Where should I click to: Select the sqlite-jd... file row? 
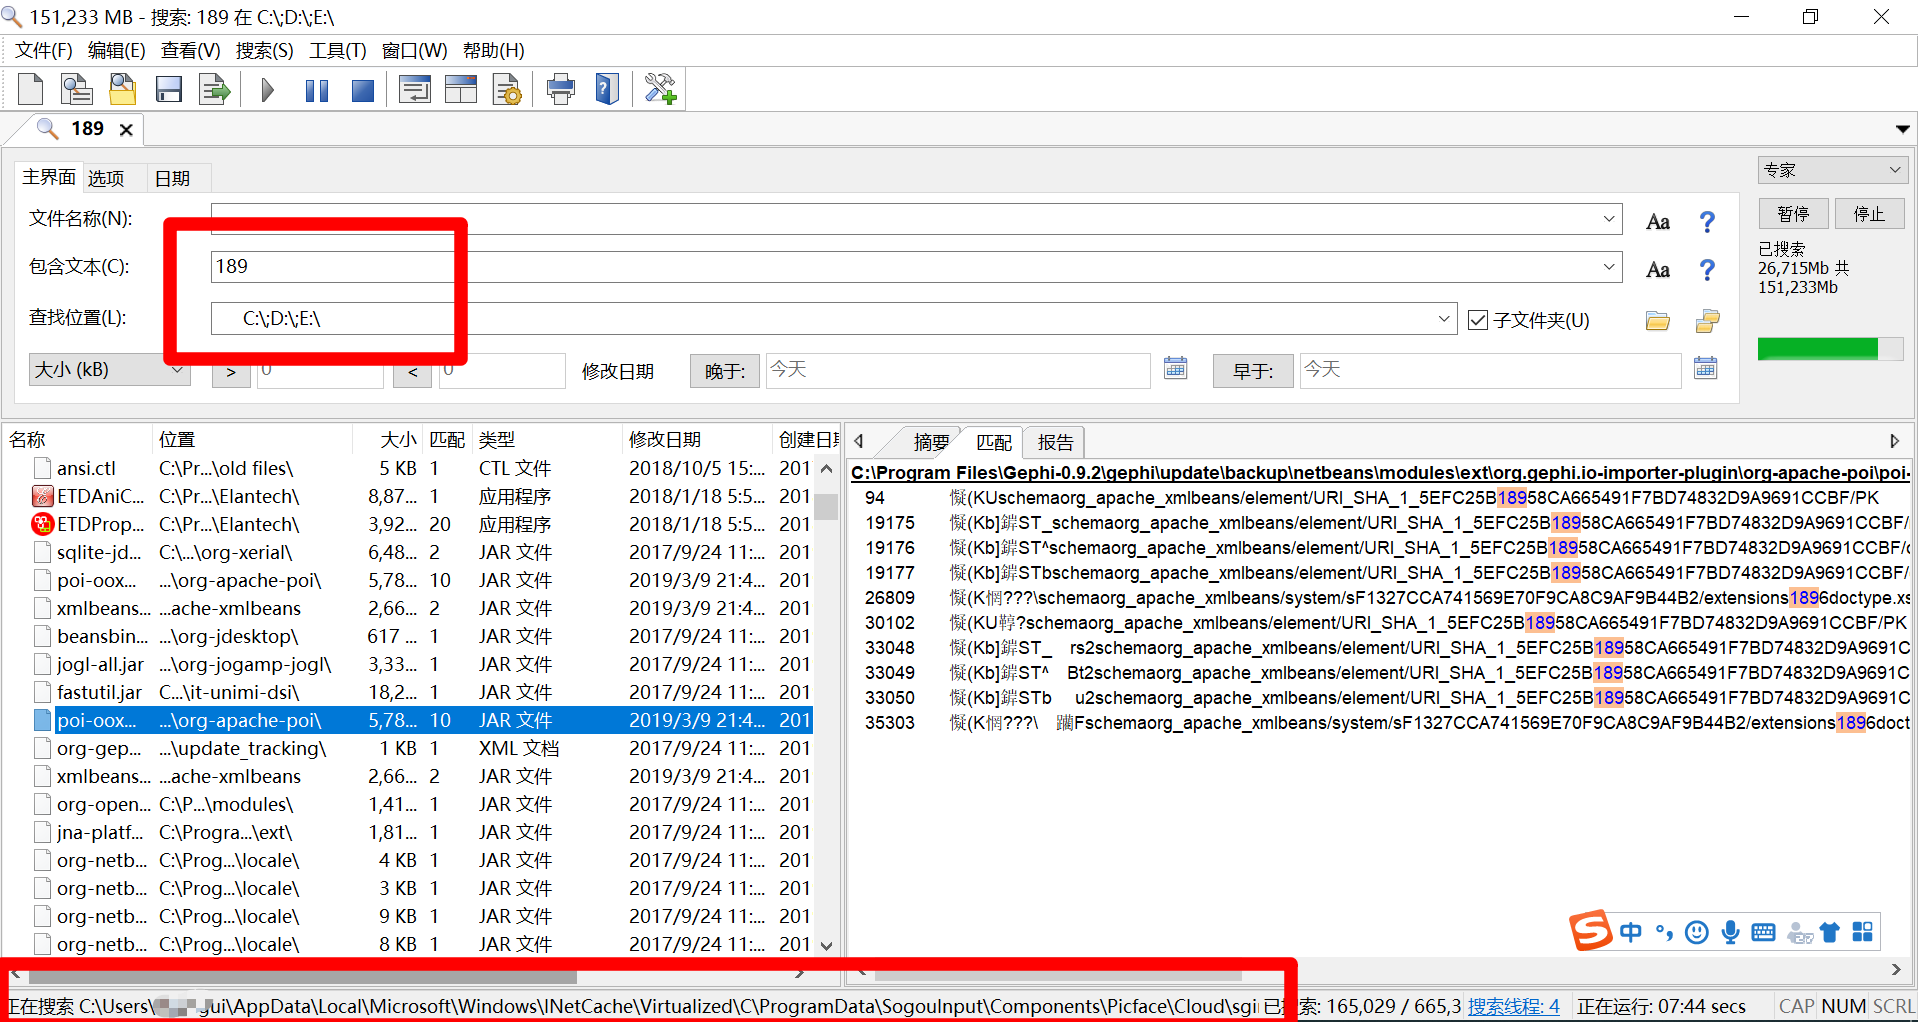tap(421, 552)
